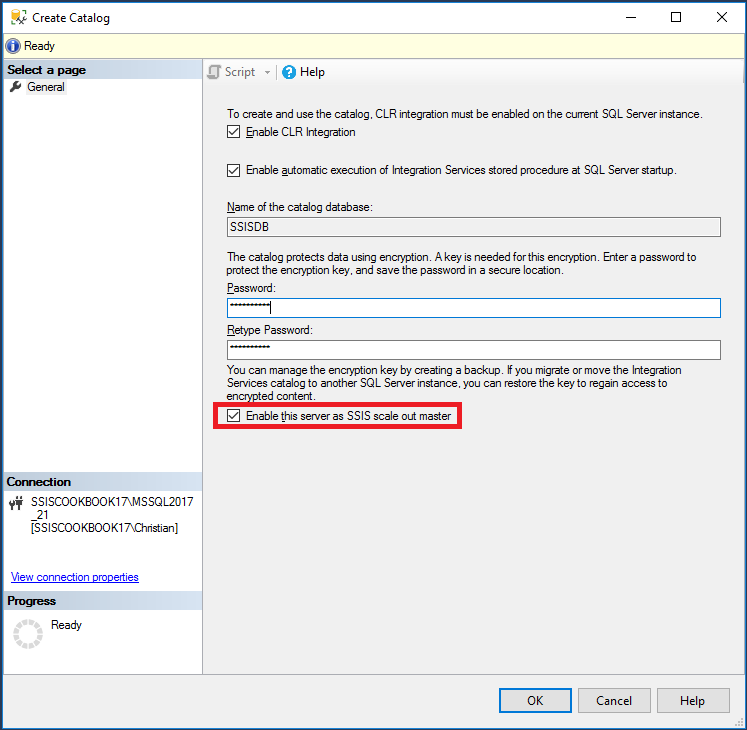Click the SSISDB catalog database name field
The width and height of the screenshot is (747, 730).
[474, 227]
